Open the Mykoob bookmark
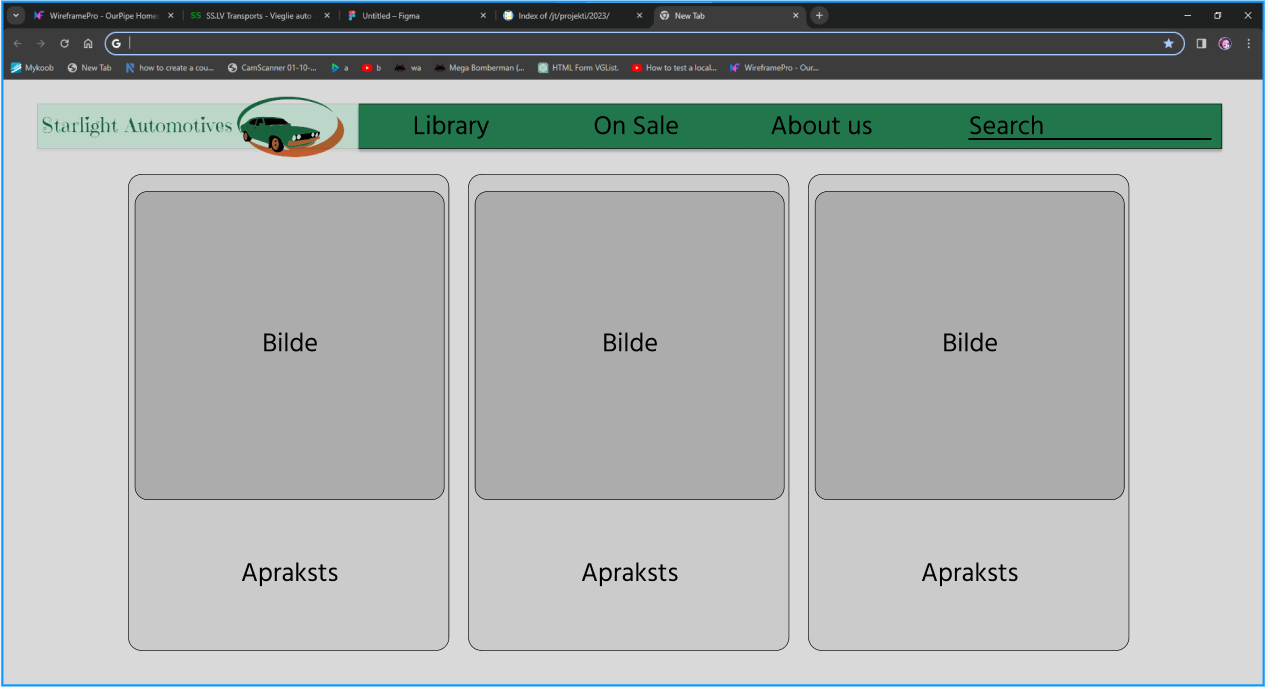 point(33,68)
